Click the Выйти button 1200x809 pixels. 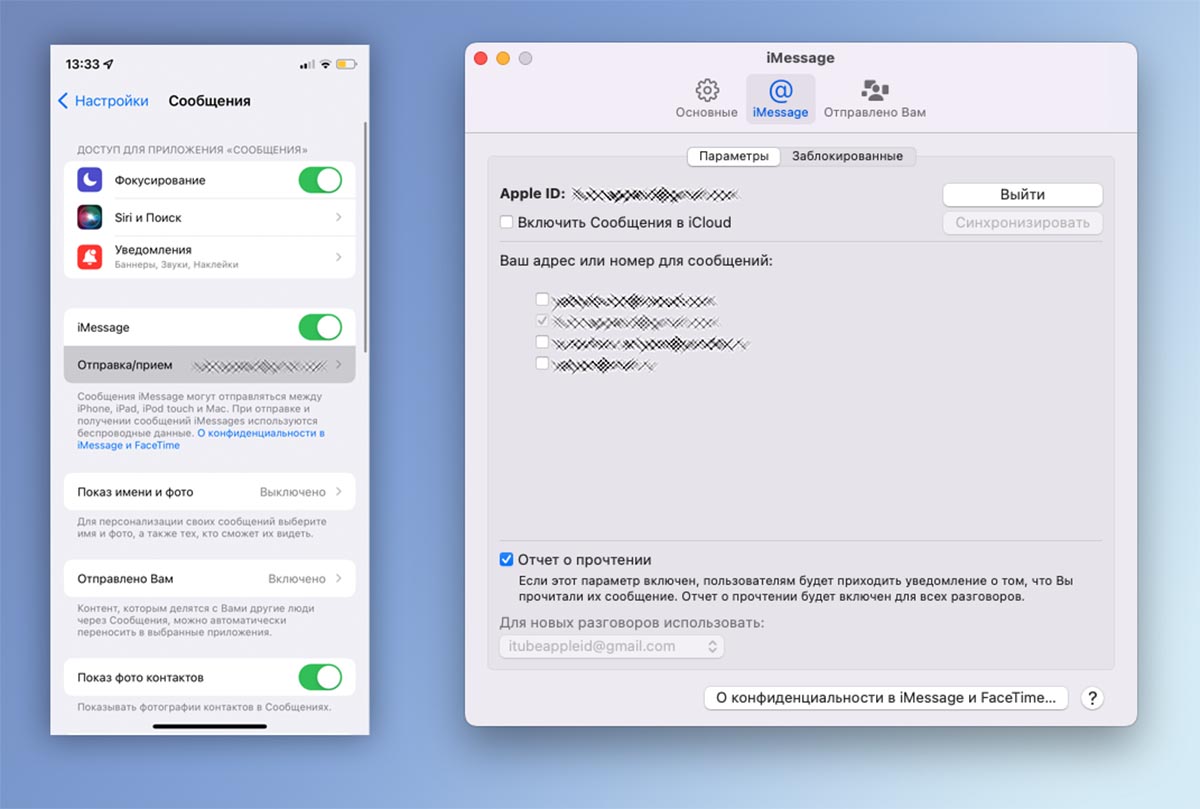coord(1022,194)
